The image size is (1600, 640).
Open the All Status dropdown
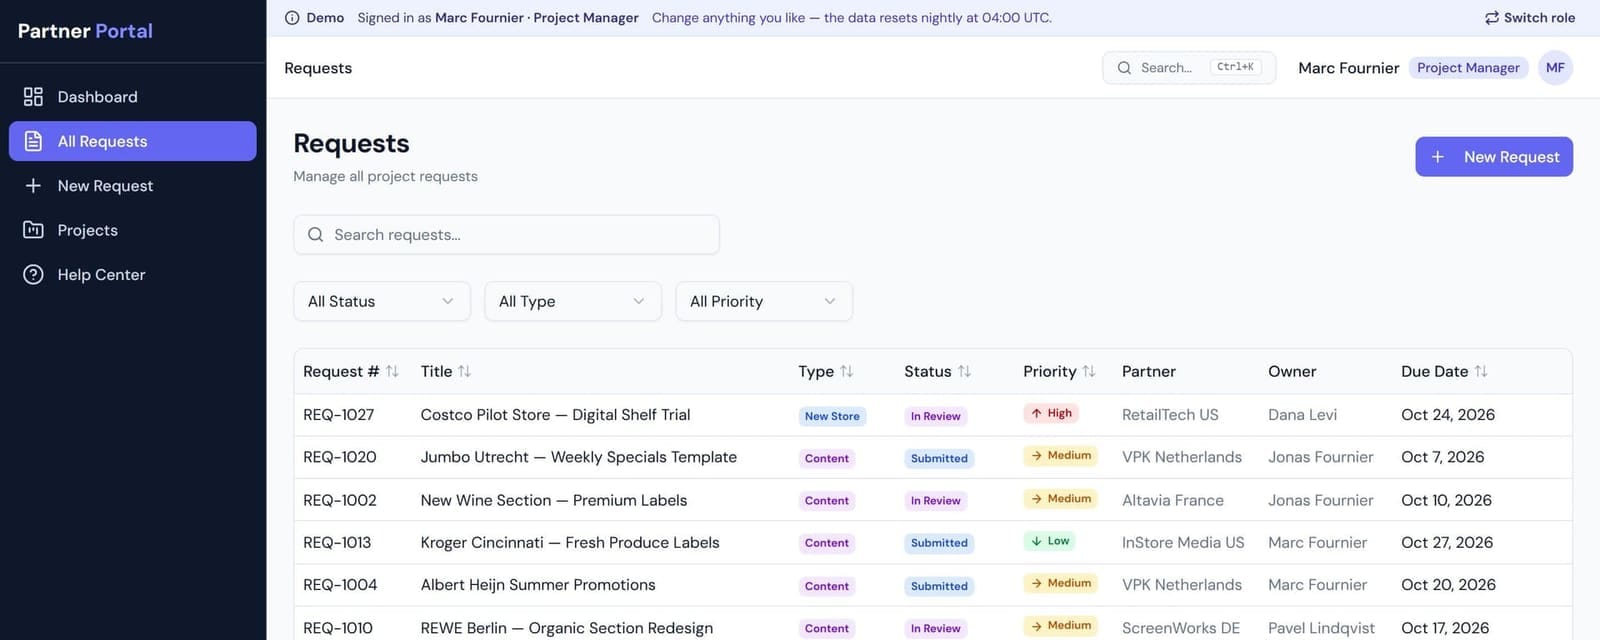pyautogui.click(x=382, y=301)
